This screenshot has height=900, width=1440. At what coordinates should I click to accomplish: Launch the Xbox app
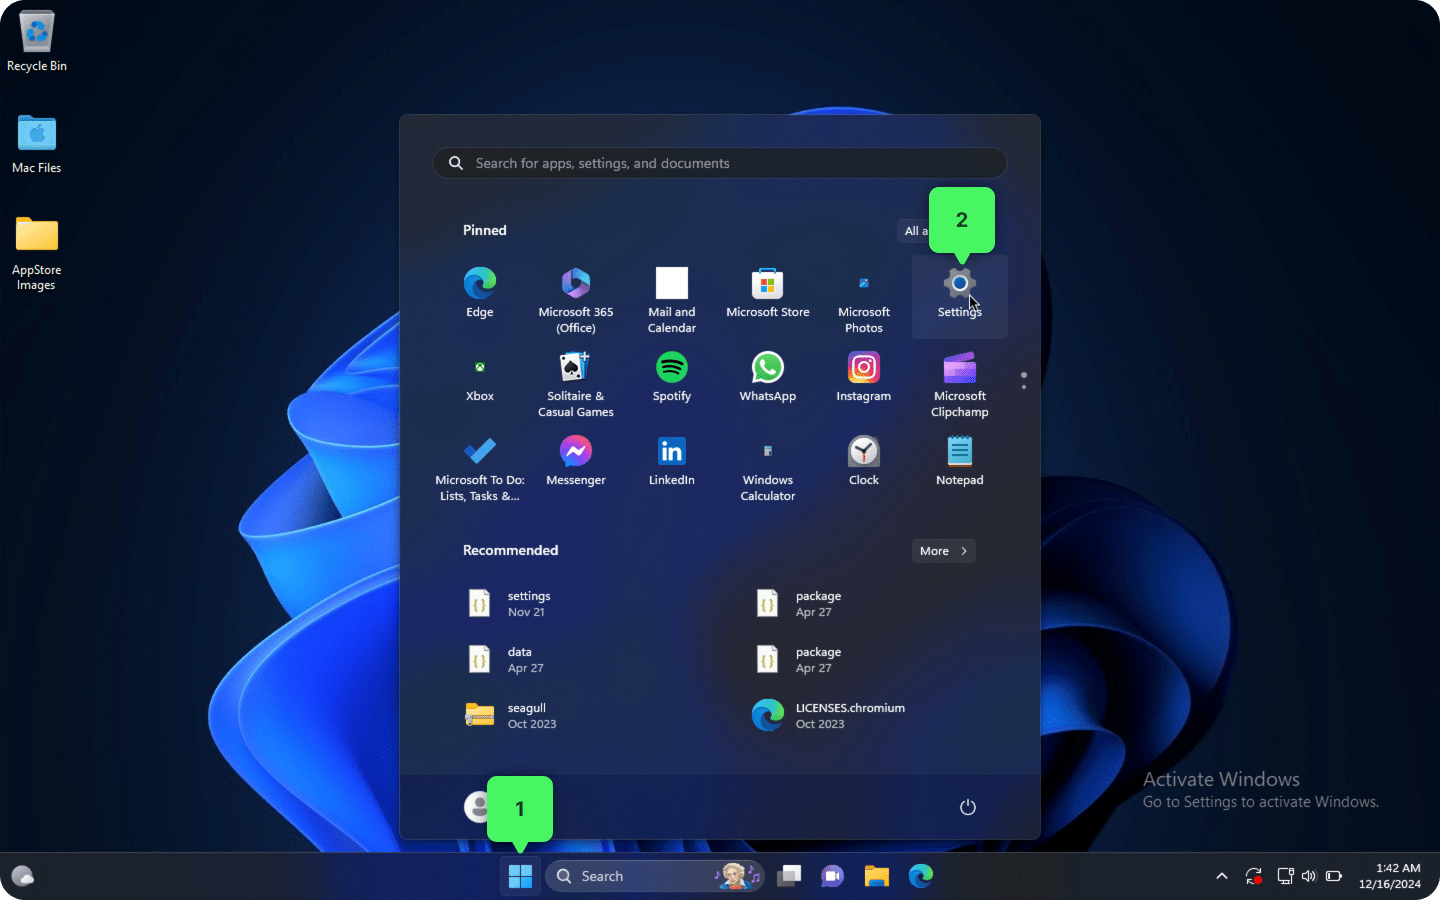pos(480,378)
